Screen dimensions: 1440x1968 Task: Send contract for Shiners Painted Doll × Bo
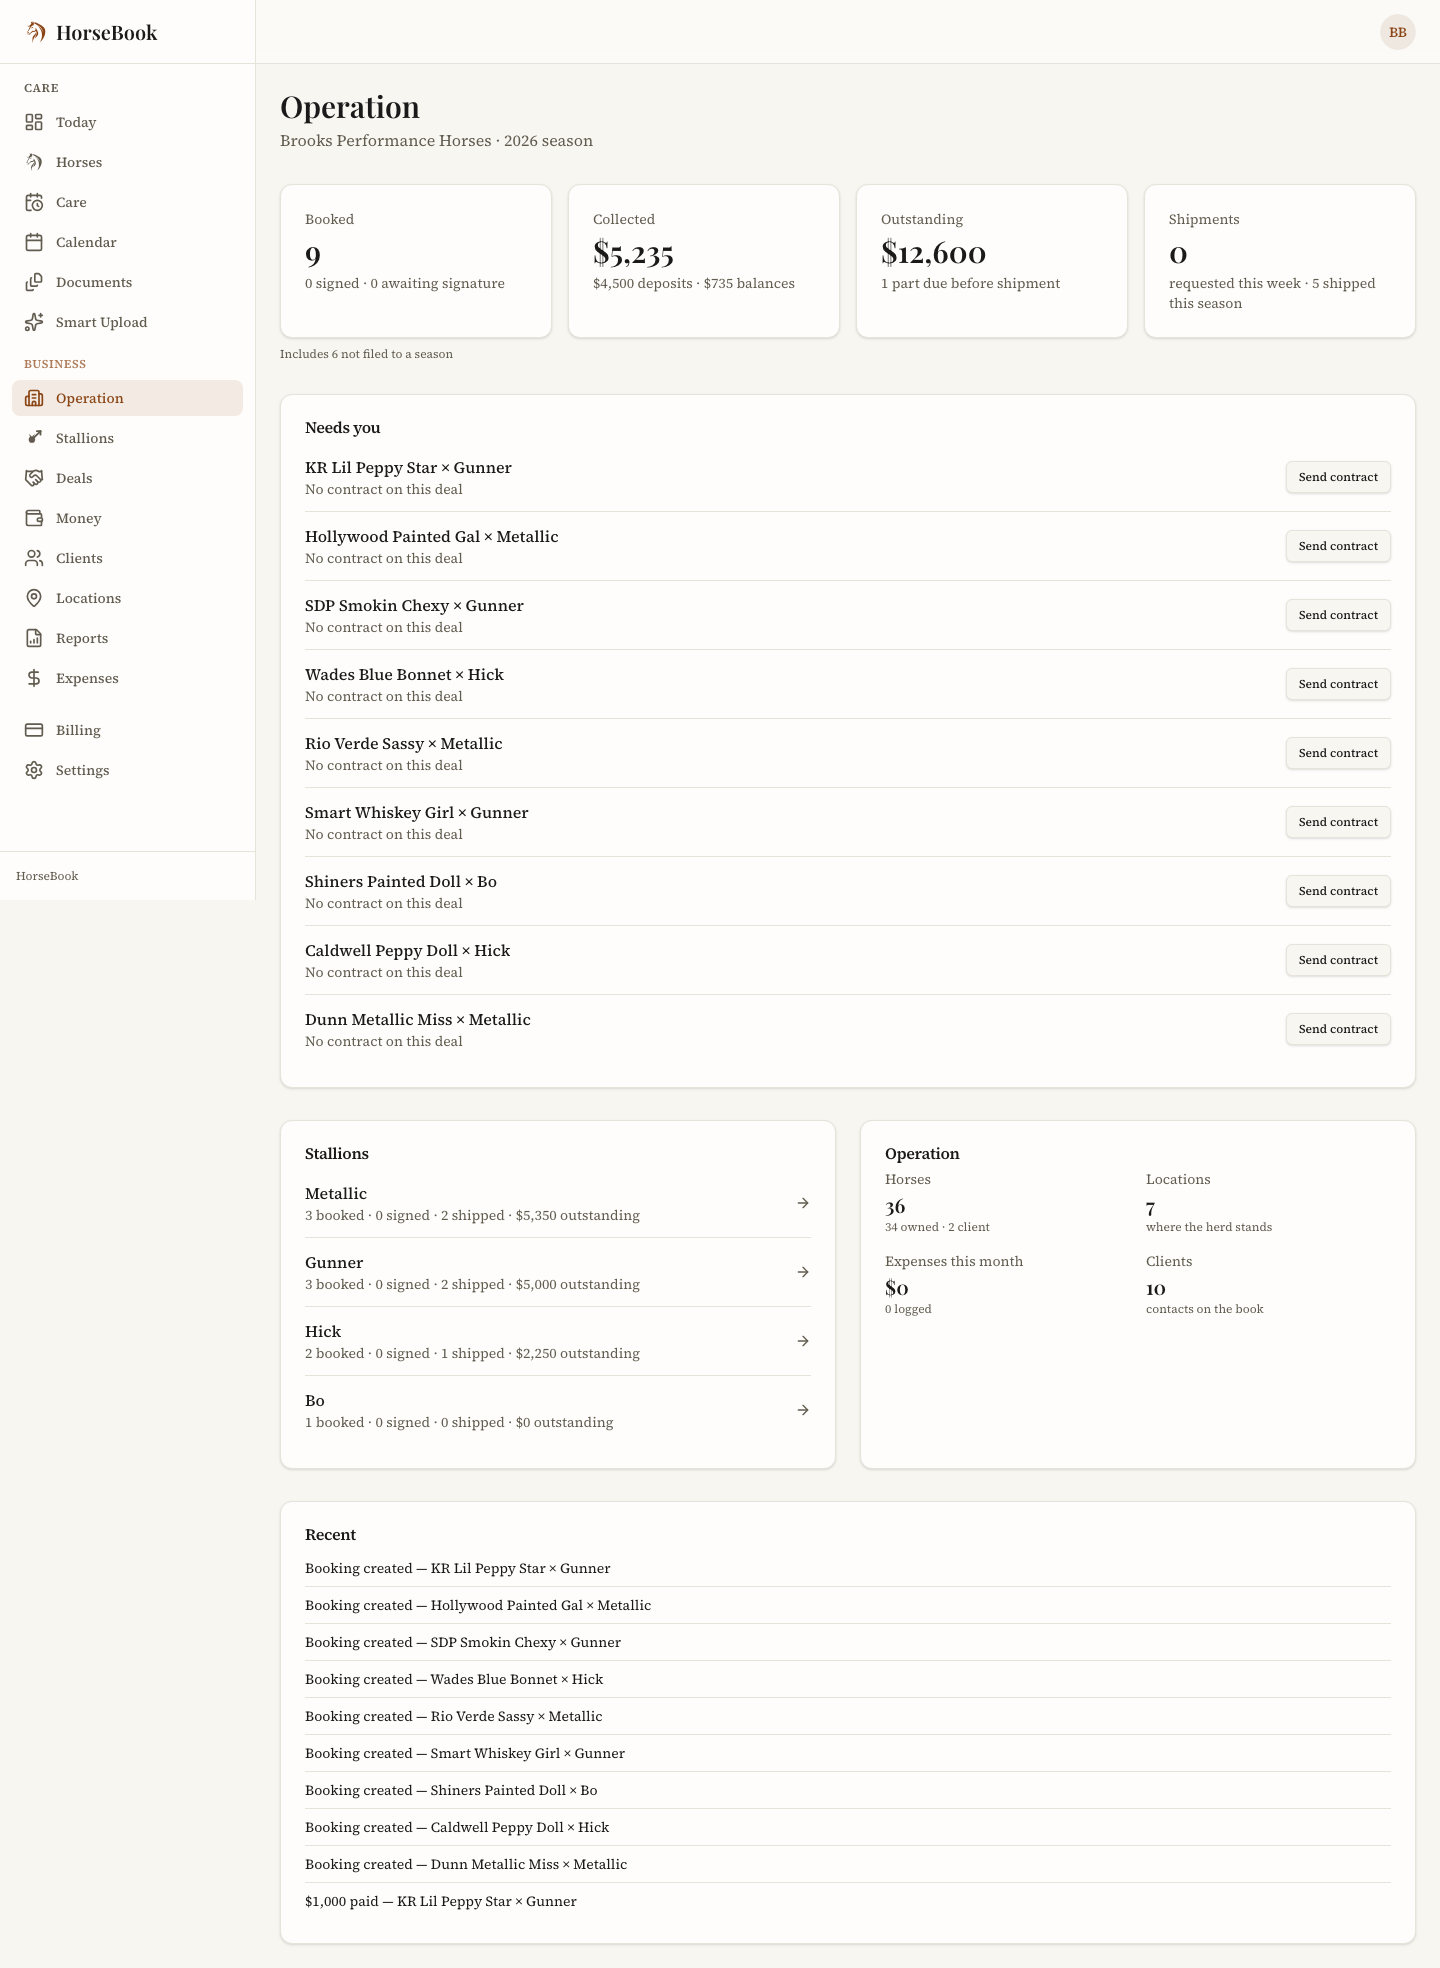(1338, 891)
